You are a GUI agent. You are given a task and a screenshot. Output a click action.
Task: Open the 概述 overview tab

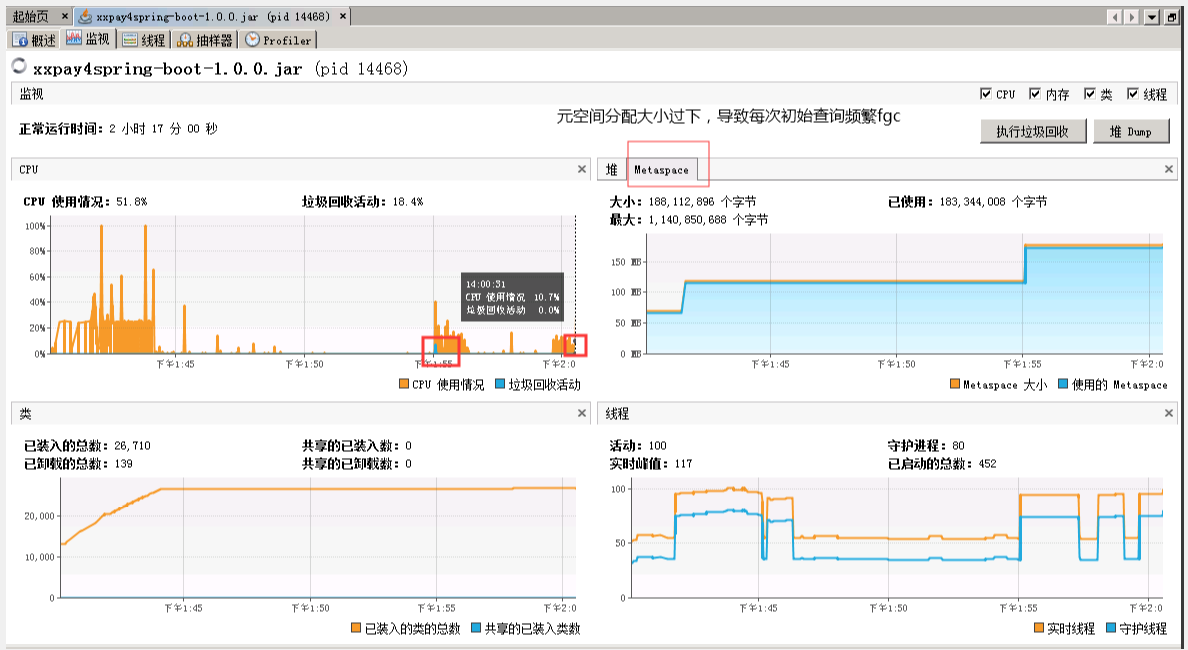(34, 40)
